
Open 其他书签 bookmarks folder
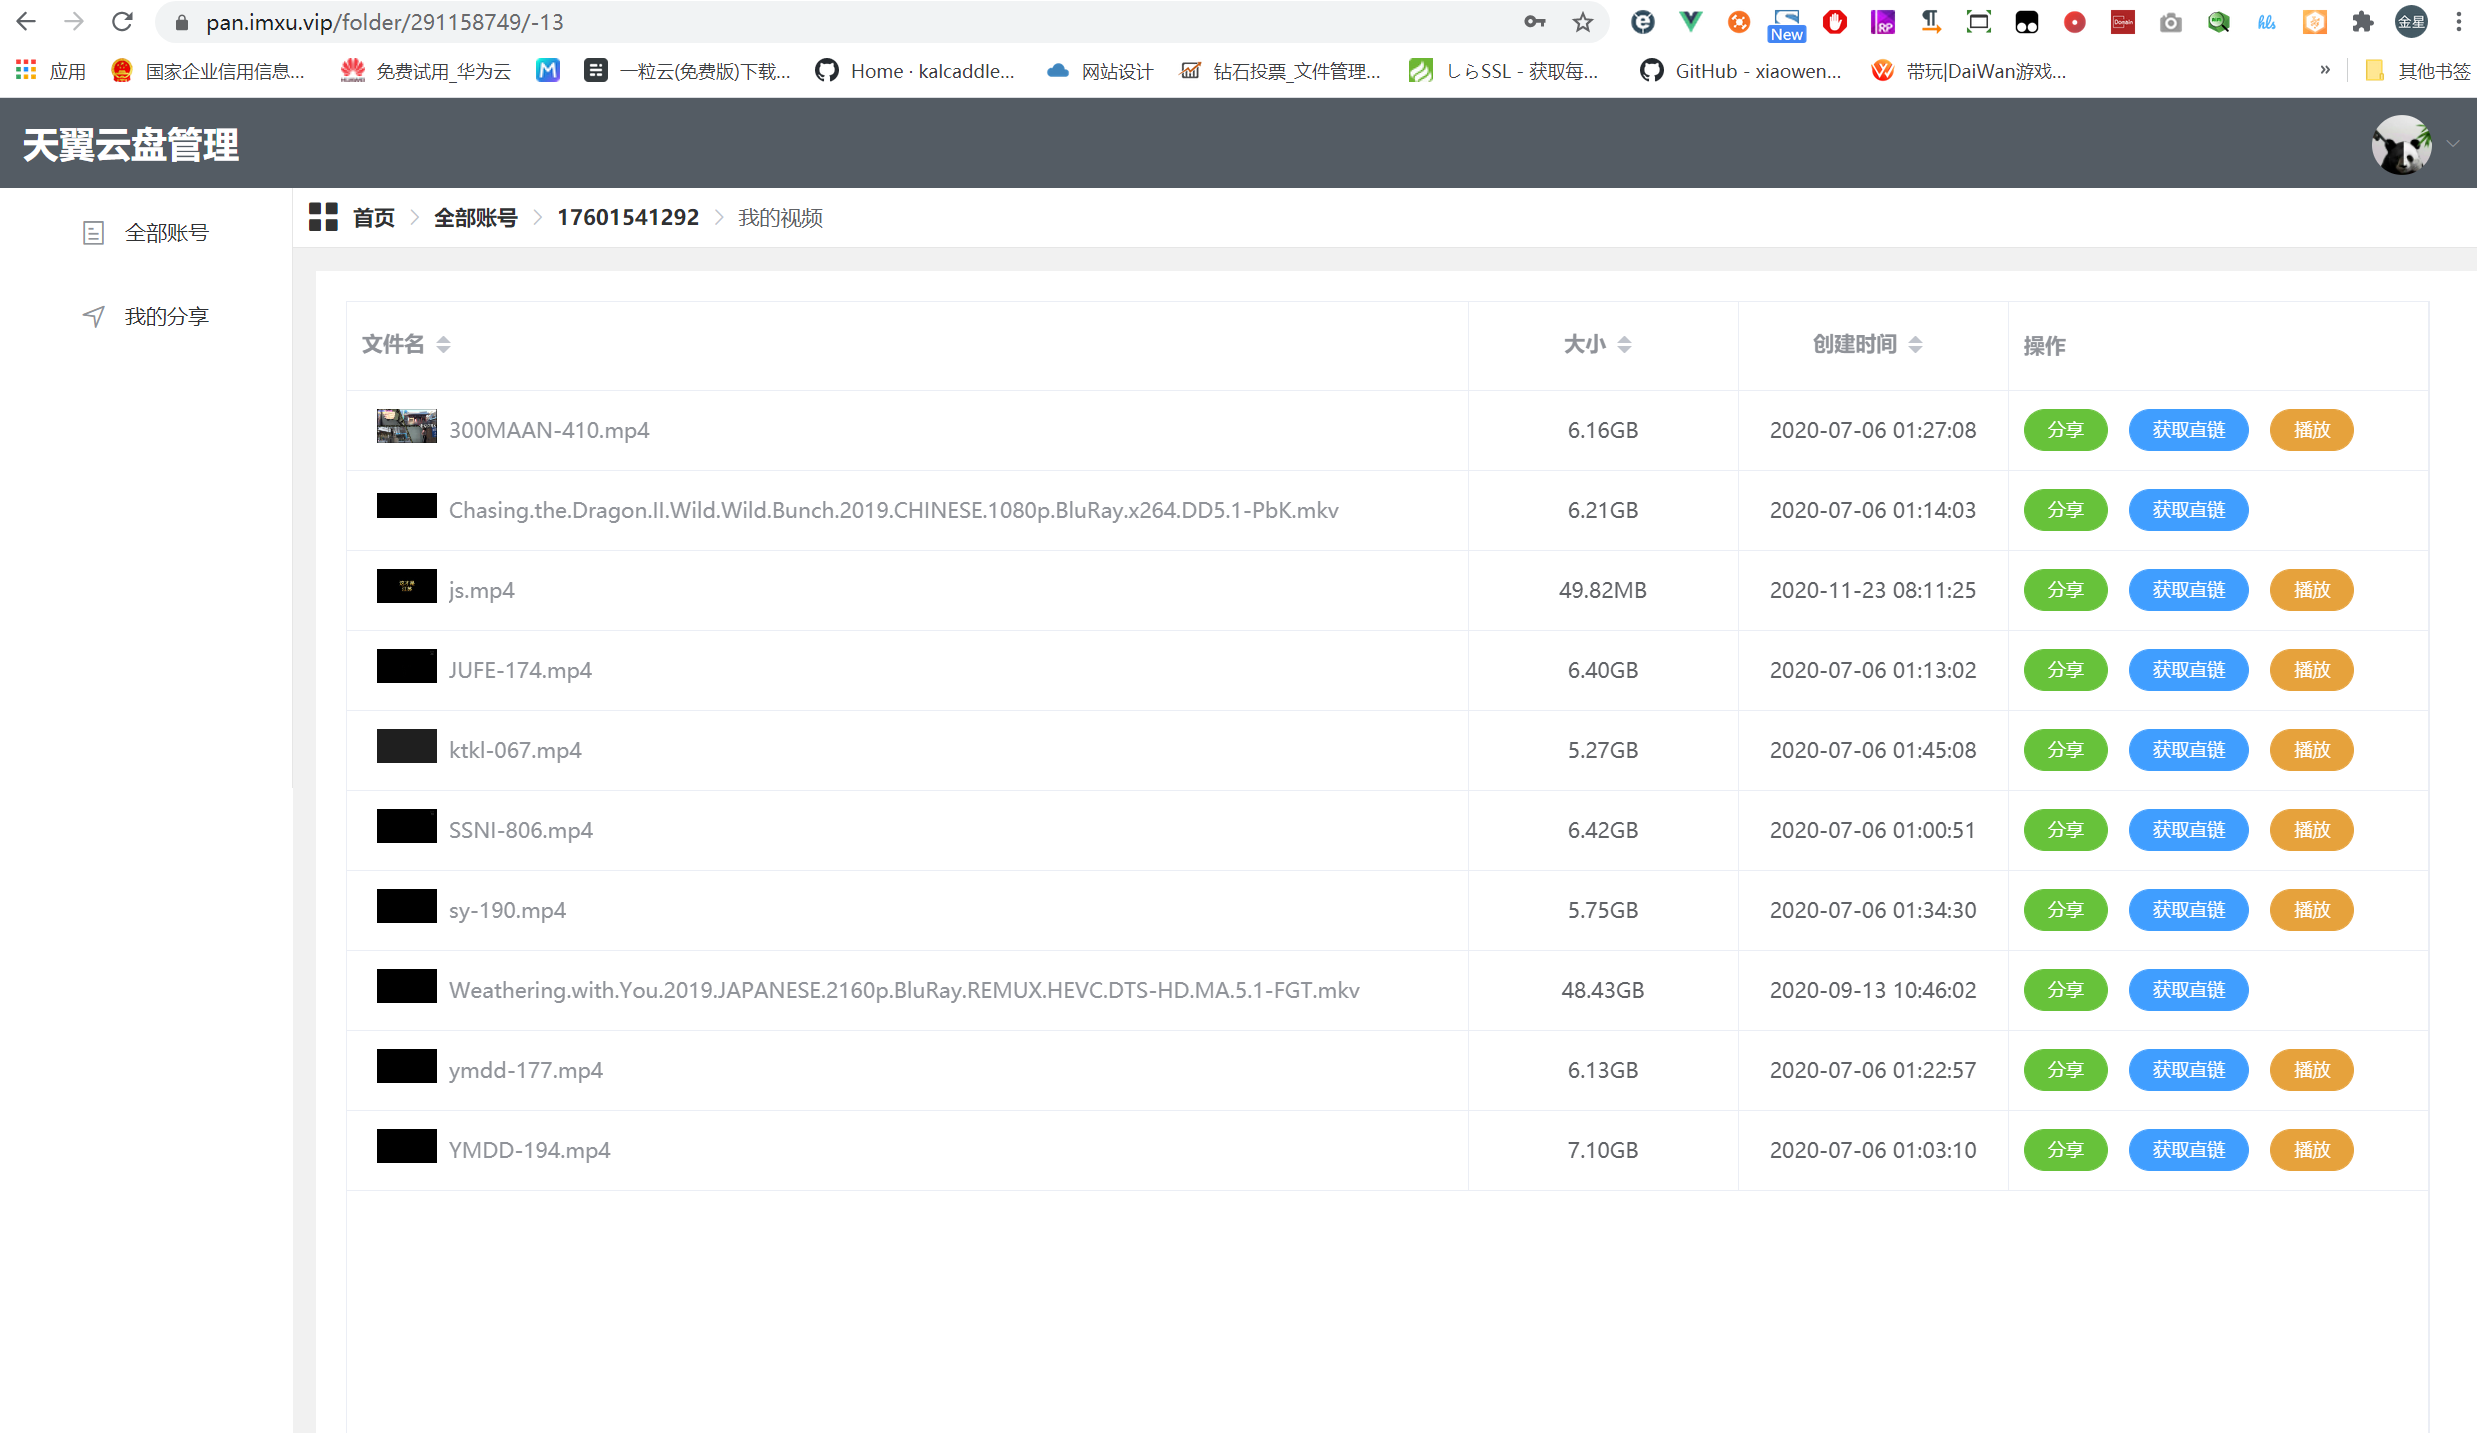[x=2418, y=71]
